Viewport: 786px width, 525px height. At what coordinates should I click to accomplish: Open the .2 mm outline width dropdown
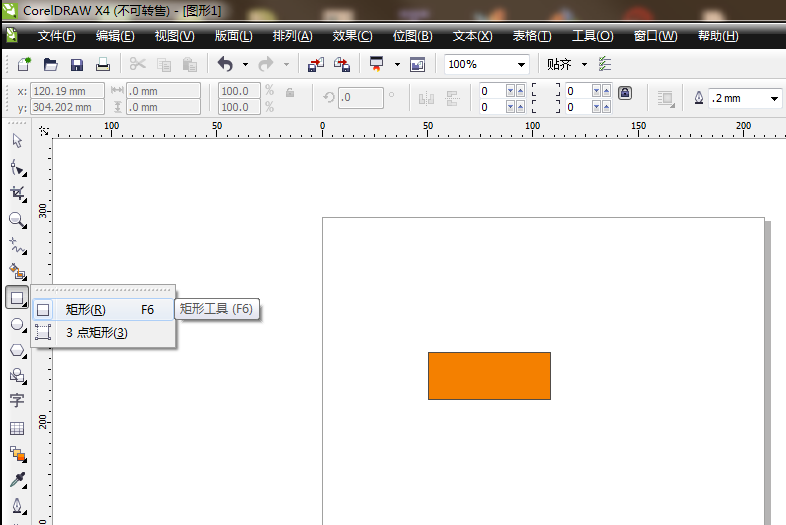(x=774, y=98)
